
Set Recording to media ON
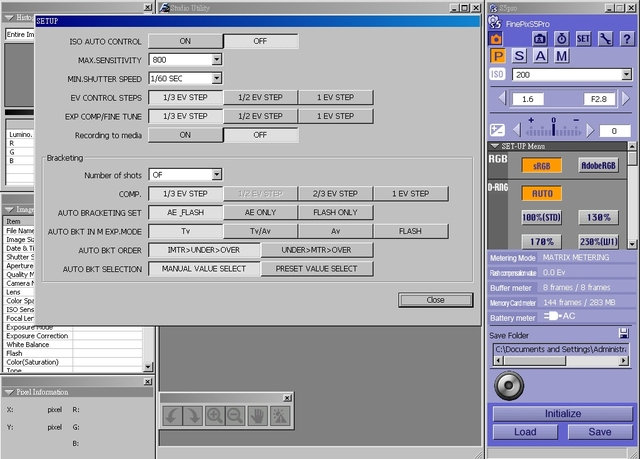[x=185, y=135]
